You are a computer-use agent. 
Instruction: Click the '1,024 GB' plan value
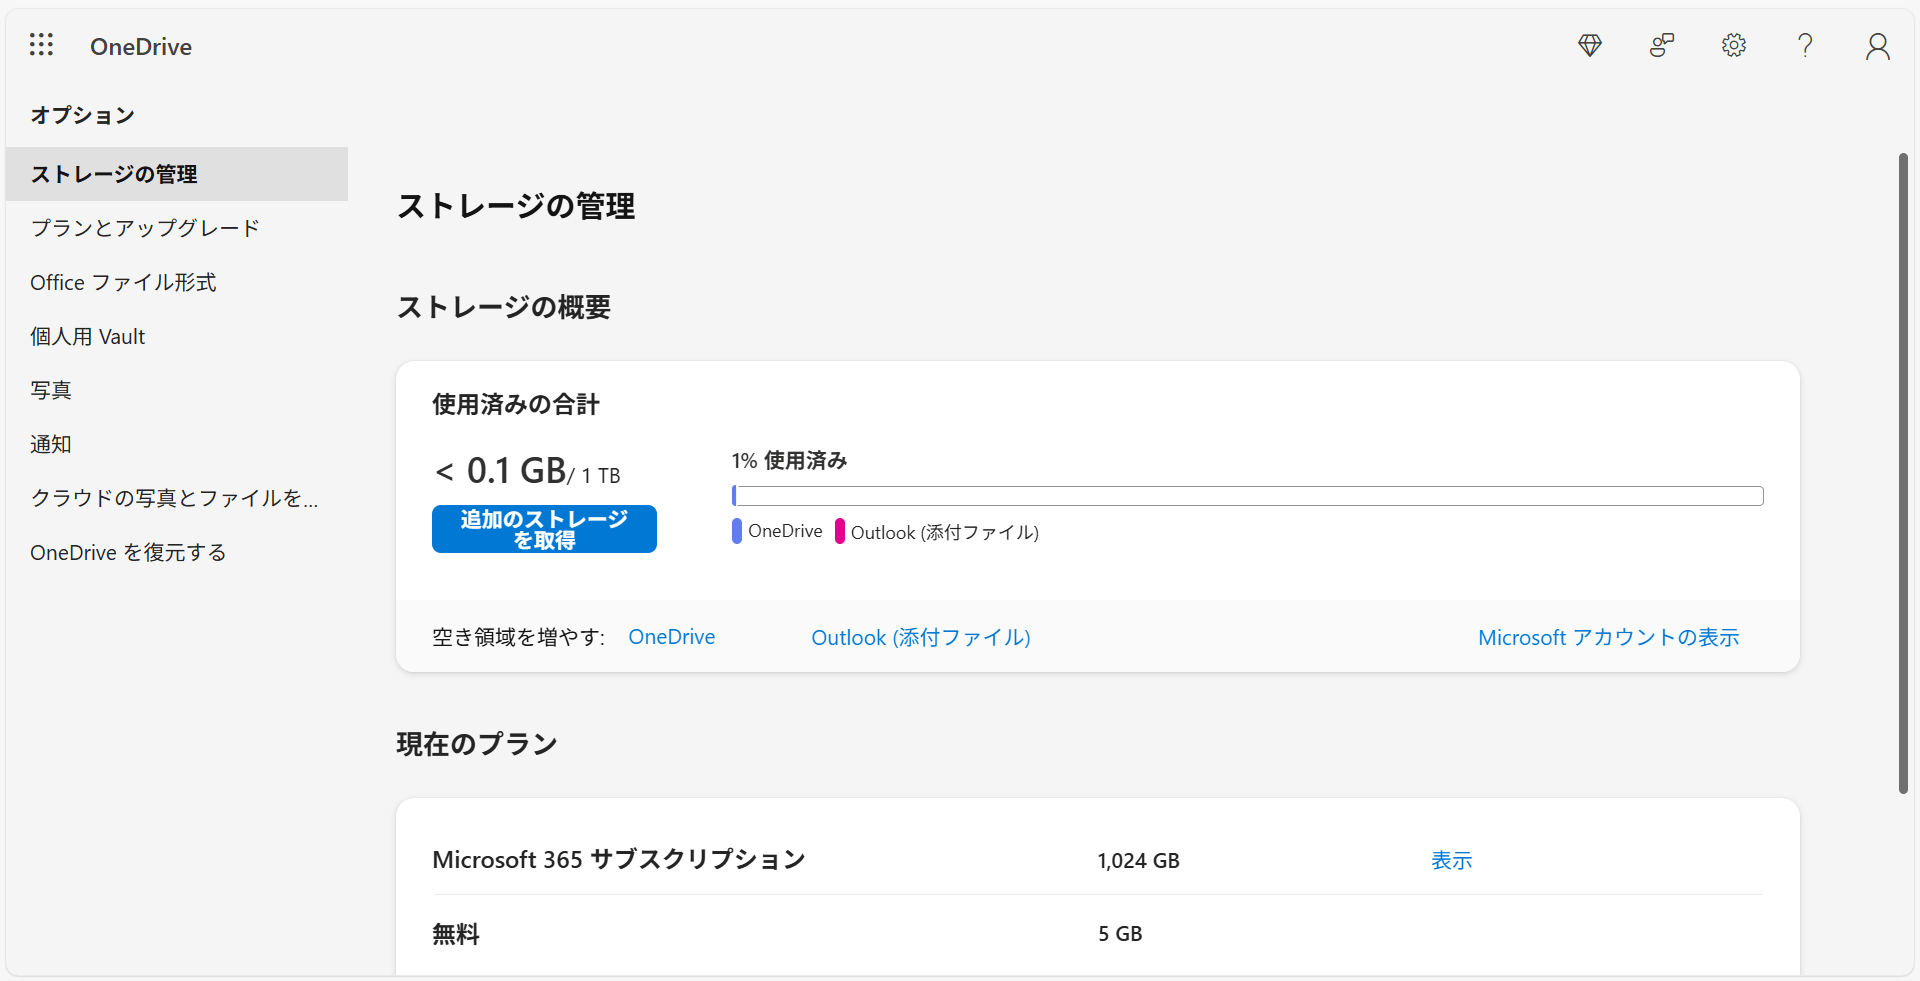[x=1138, y=860]
